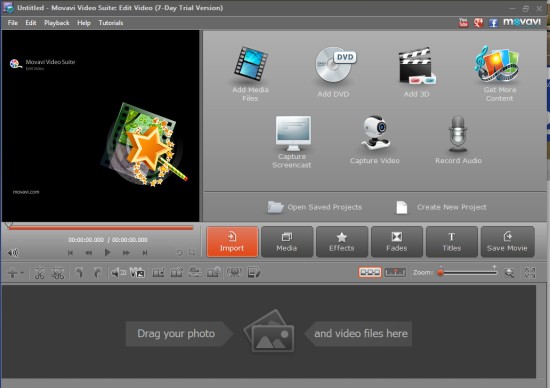The image size is (550, 388).
Task: Fast forward the preview playback
Action: coord(126,253)
